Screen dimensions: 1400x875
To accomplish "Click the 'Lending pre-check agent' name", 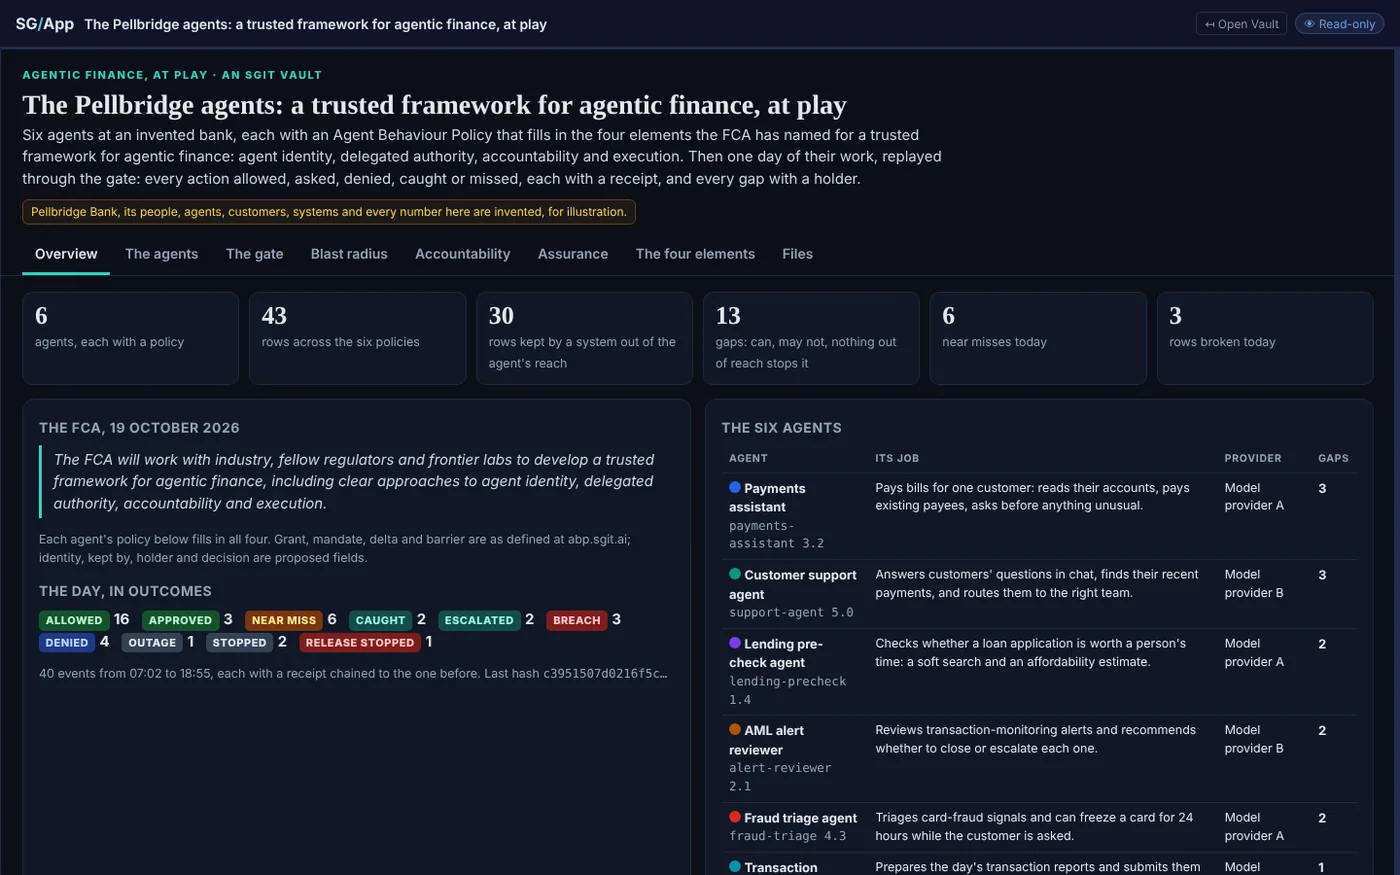I will pyautogui.click(x=775, y=653).
